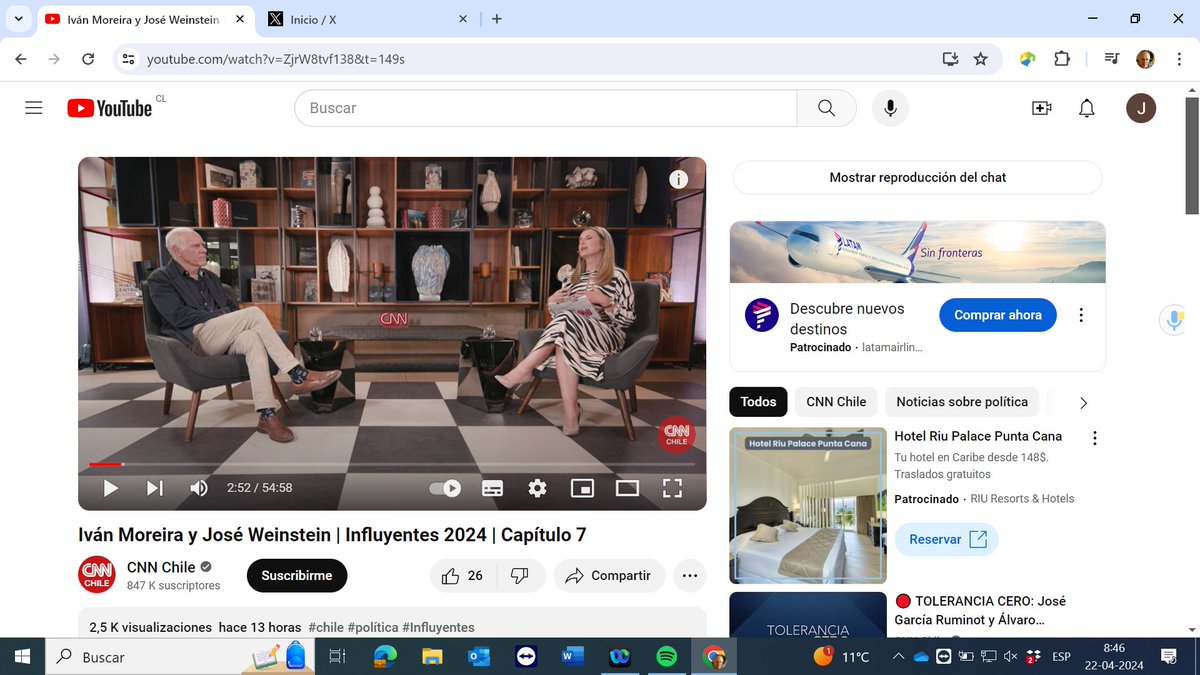Skip to the next video
Viewport: 1200px width, 675px height.
[x=155, y=488]
